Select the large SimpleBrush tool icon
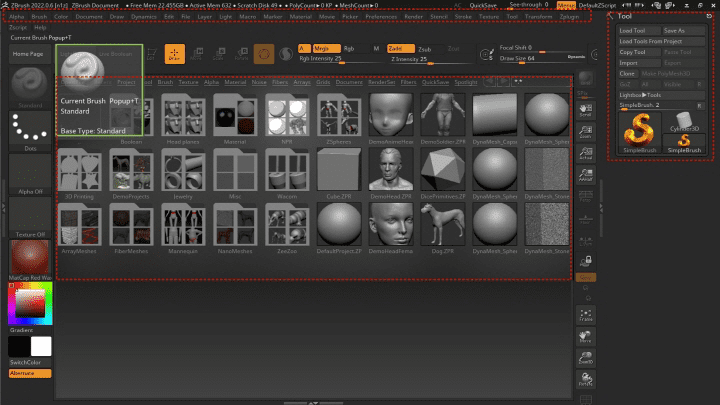 [x=639, y=132]
